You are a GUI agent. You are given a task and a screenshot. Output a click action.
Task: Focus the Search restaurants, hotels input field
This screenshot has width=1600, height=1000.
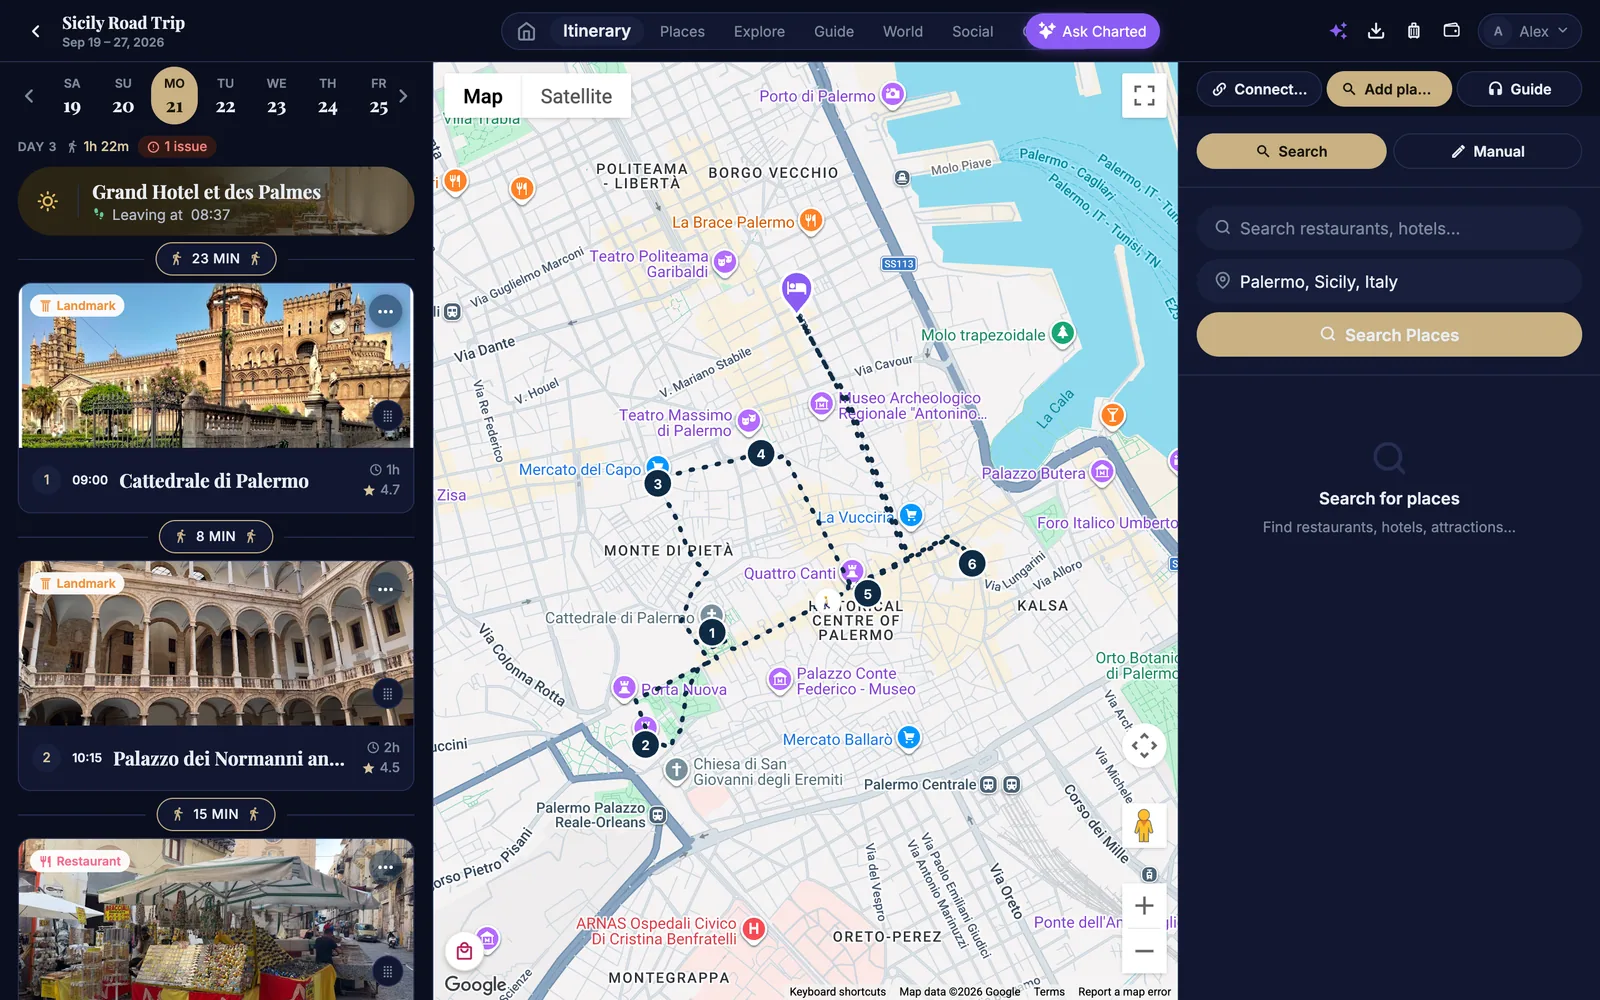[x=1389, y=228]
